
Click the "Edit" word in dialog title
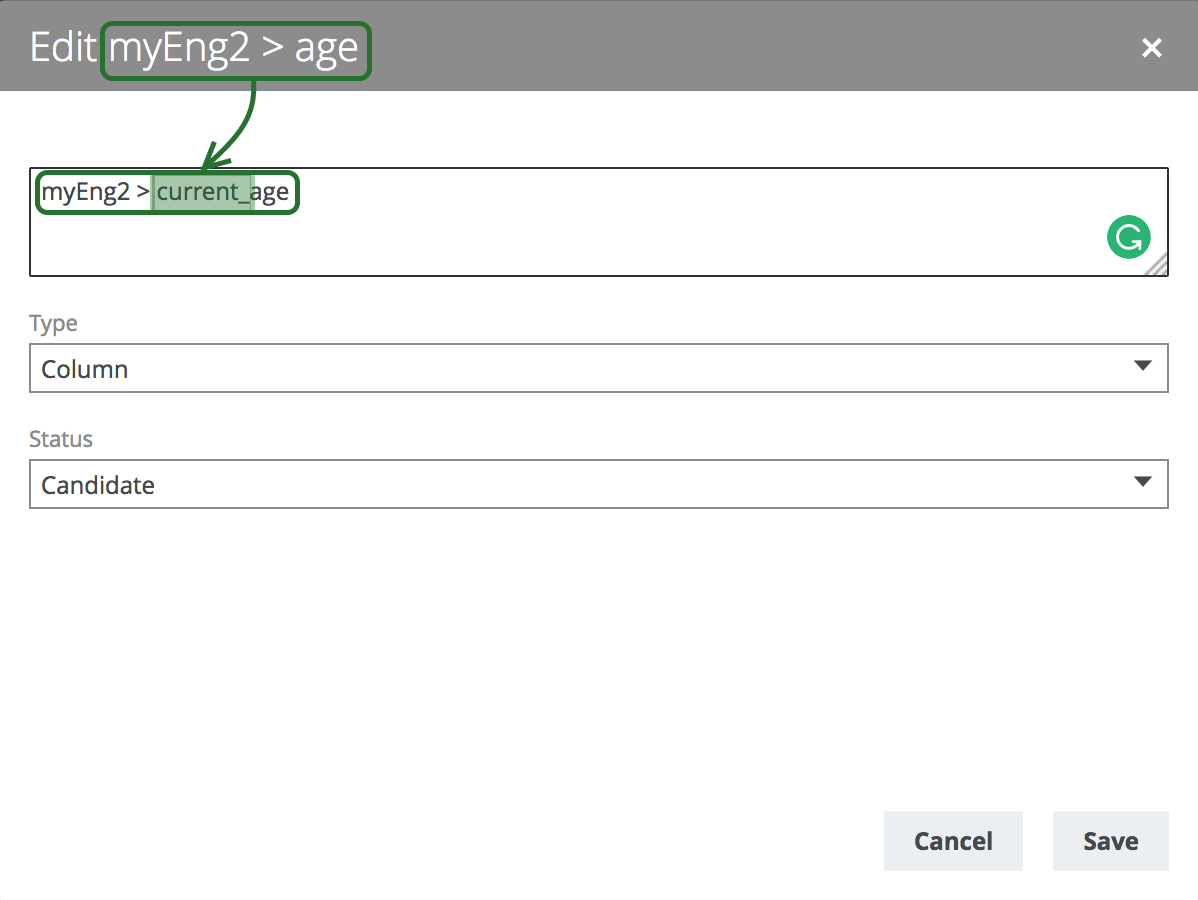click(63, 48)
